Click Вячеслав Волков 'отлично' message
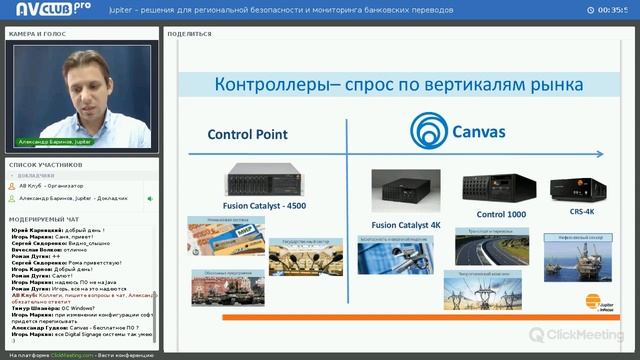The width and height of the screenshot is (640, 360). coord(49,250)
